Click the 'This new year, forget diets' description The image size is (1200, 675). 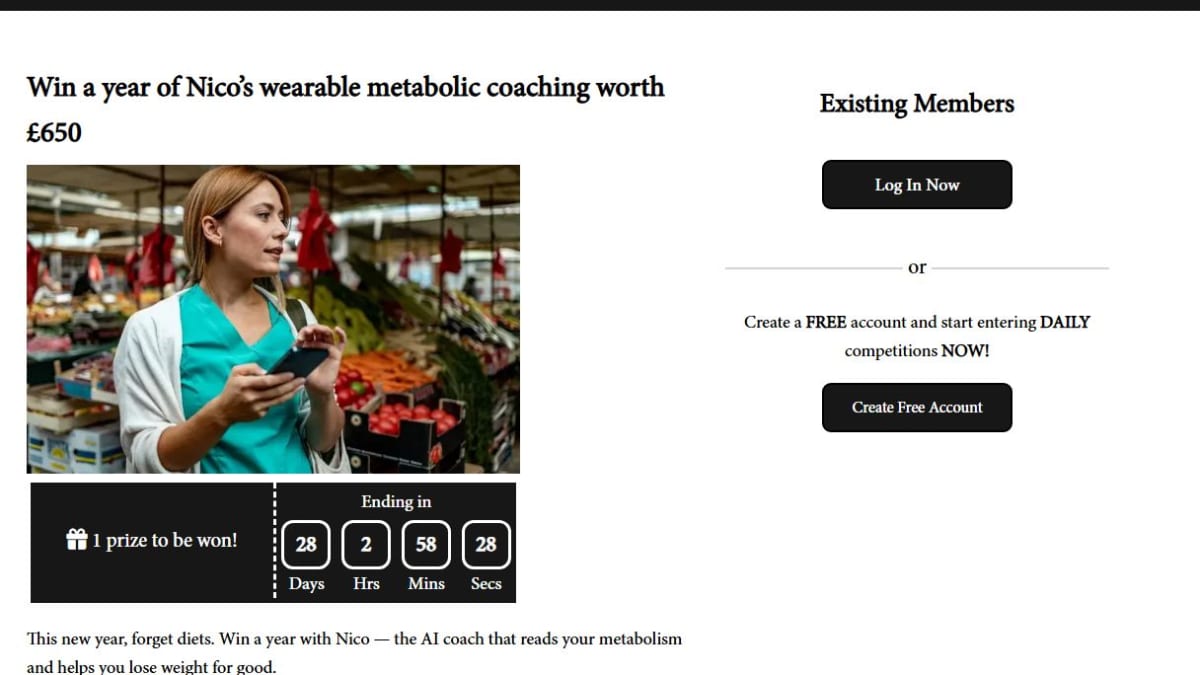coord(354,652)
